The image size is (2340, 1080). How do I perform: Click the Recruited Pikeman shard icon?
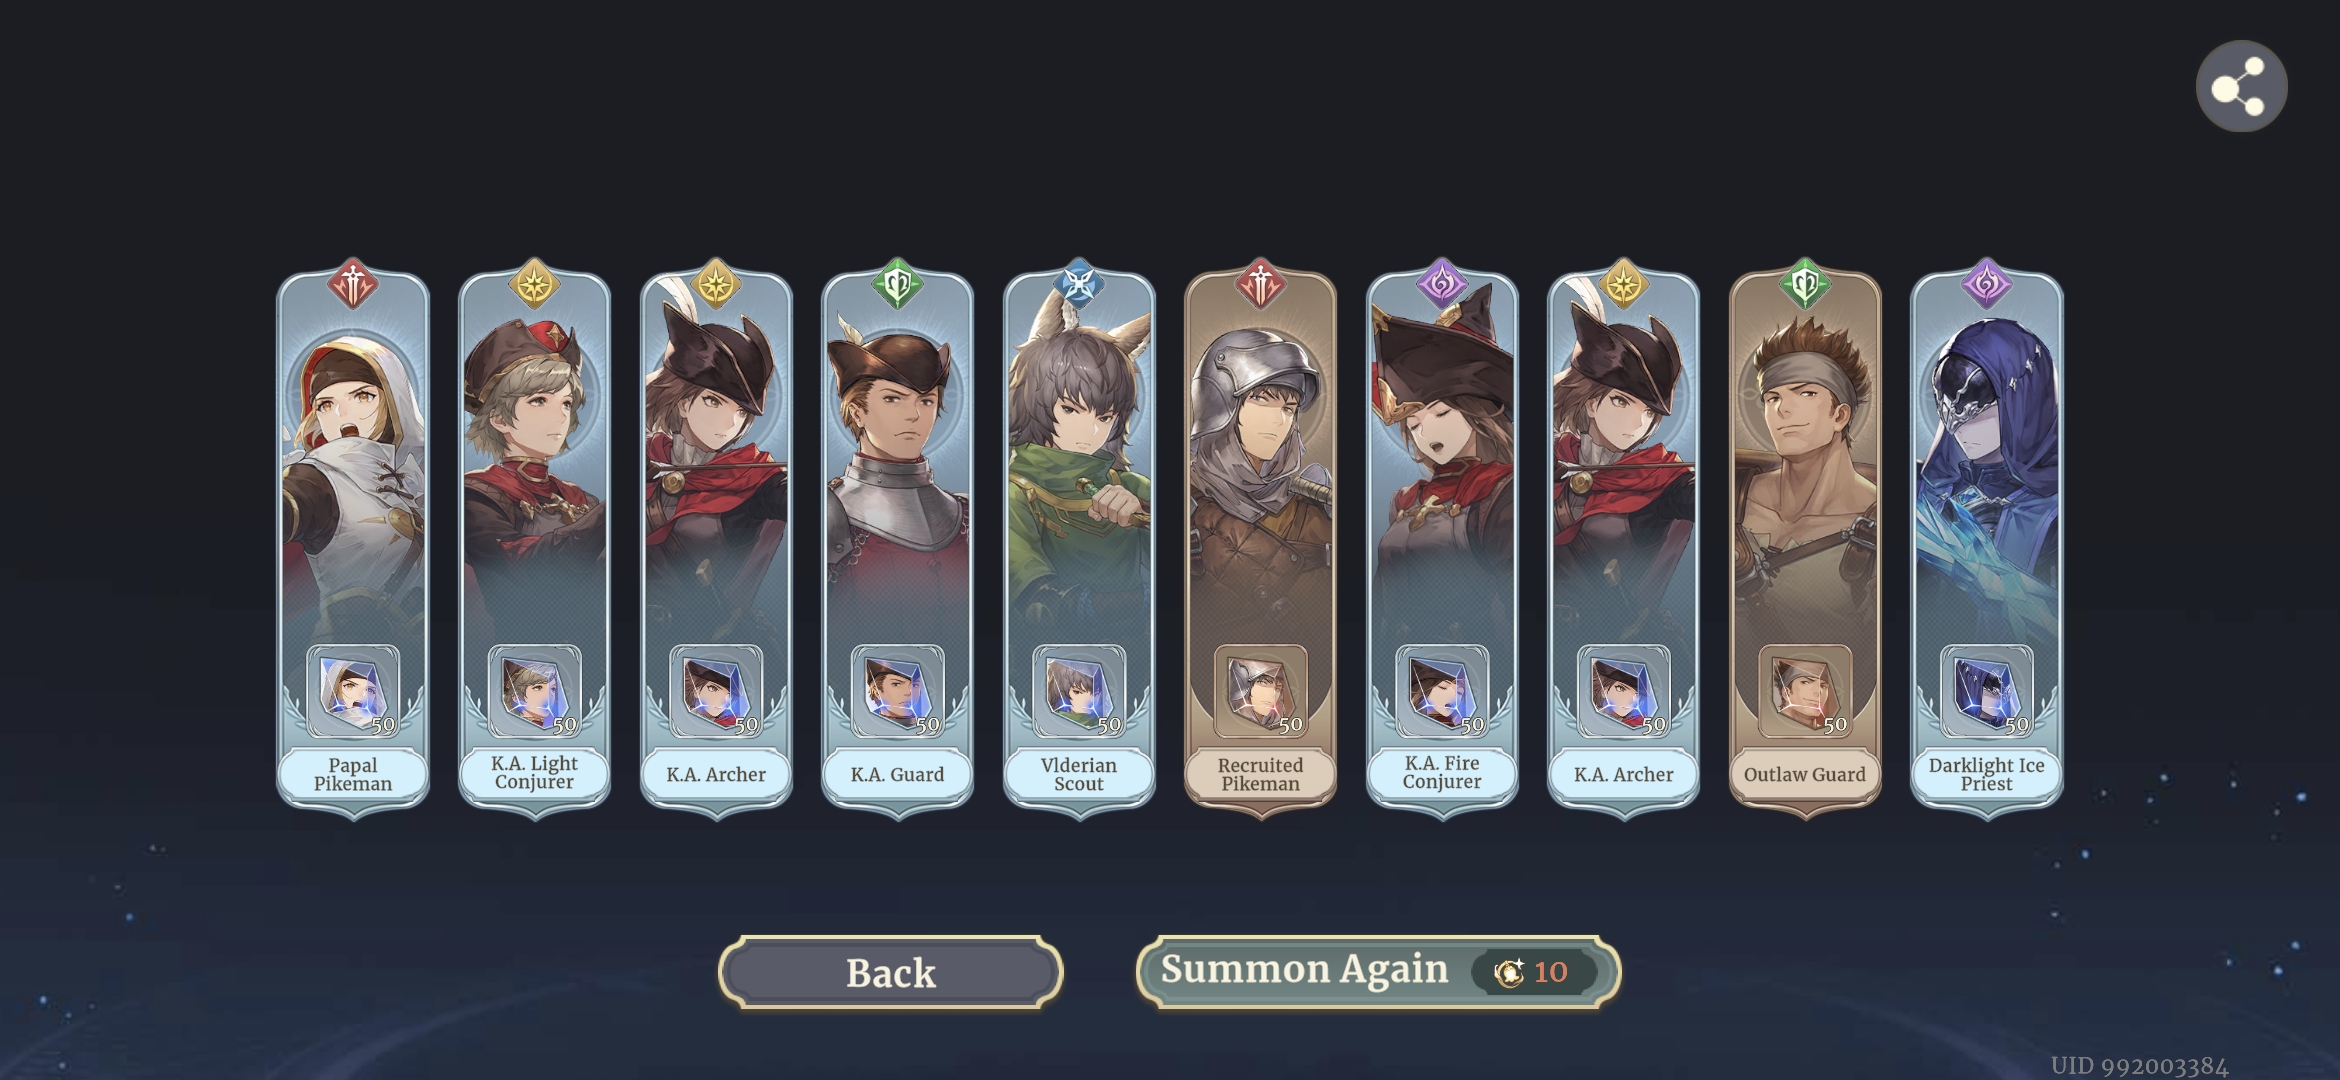click(1260, 691)
